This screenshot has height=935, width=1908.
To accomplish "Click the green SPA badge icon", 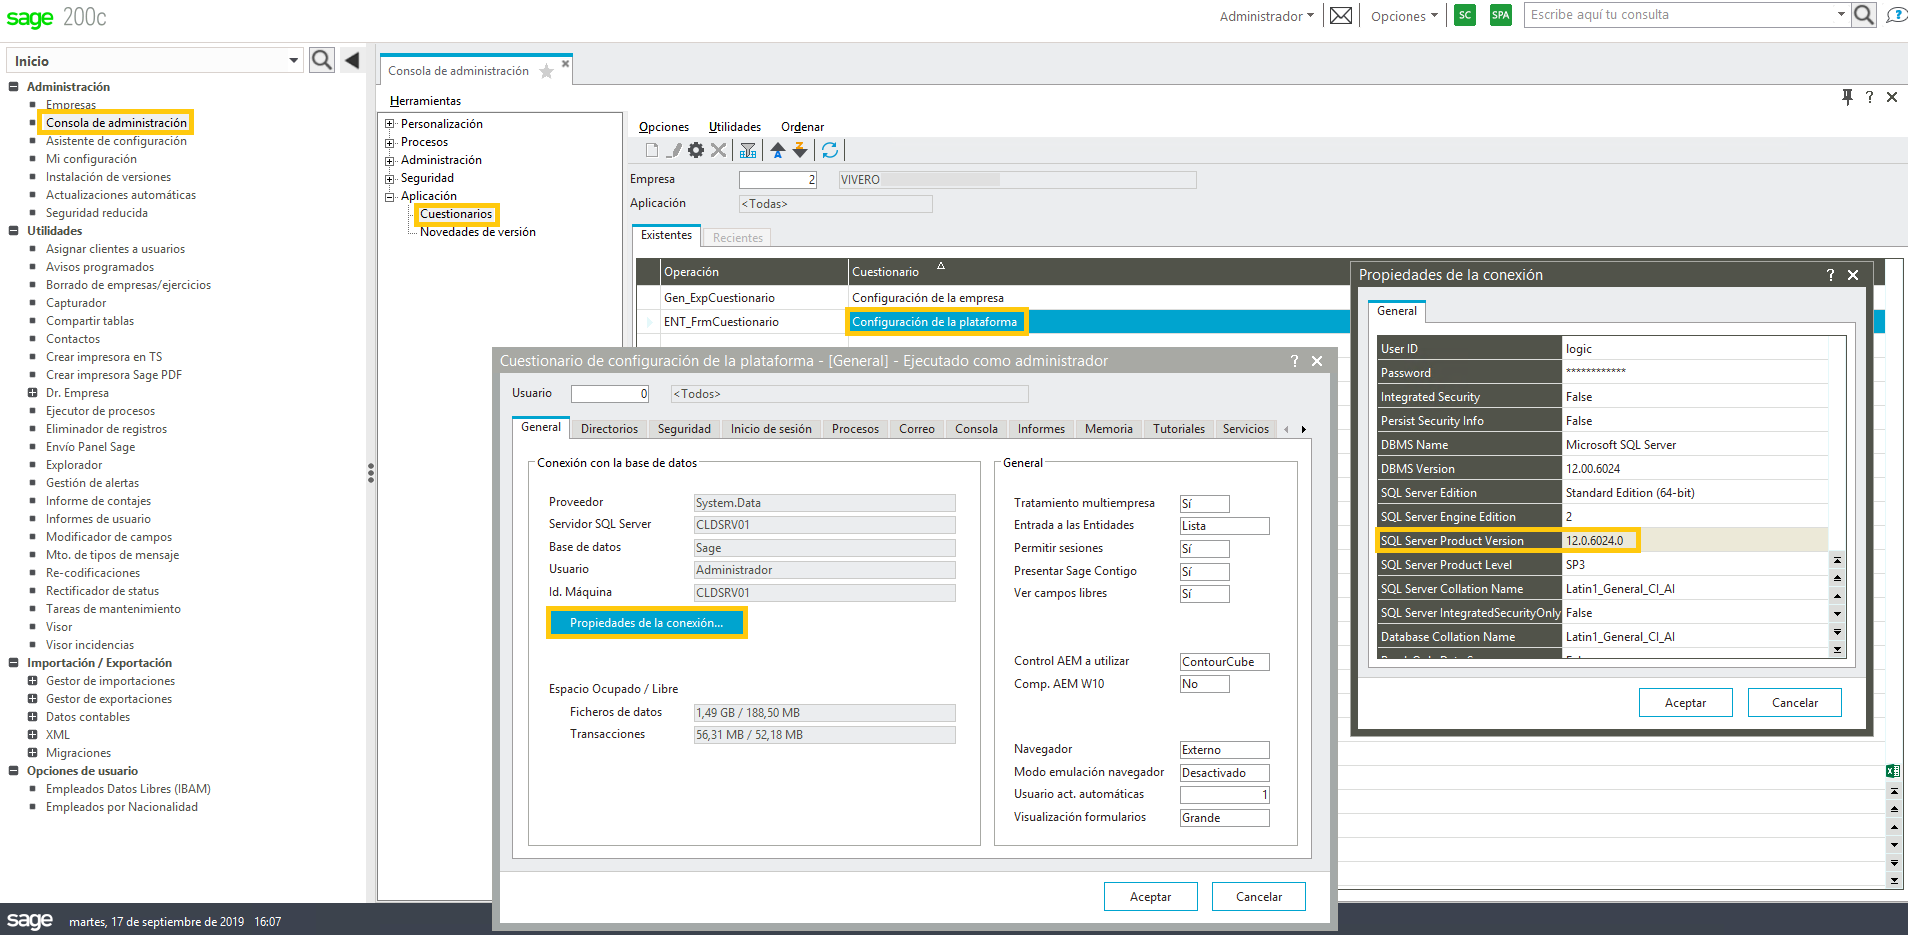I will coord(1500,15).
